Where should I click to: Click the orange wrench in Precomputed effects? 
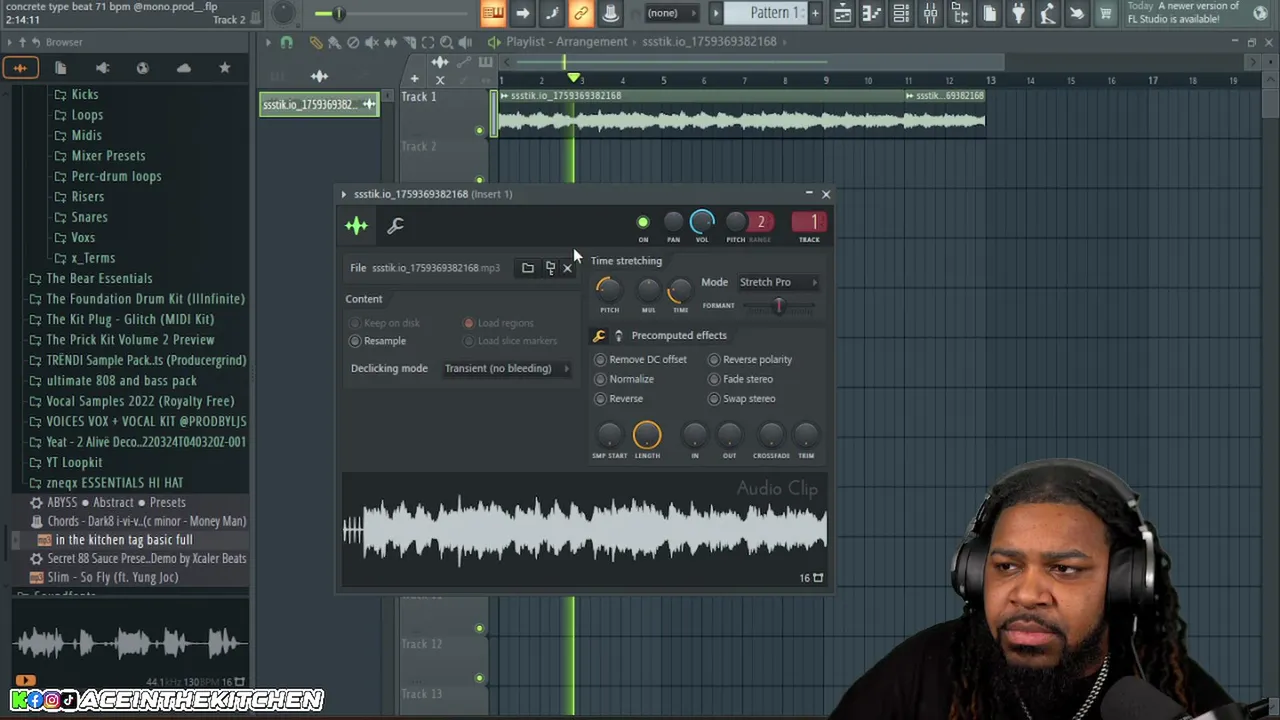pos(599,336)
